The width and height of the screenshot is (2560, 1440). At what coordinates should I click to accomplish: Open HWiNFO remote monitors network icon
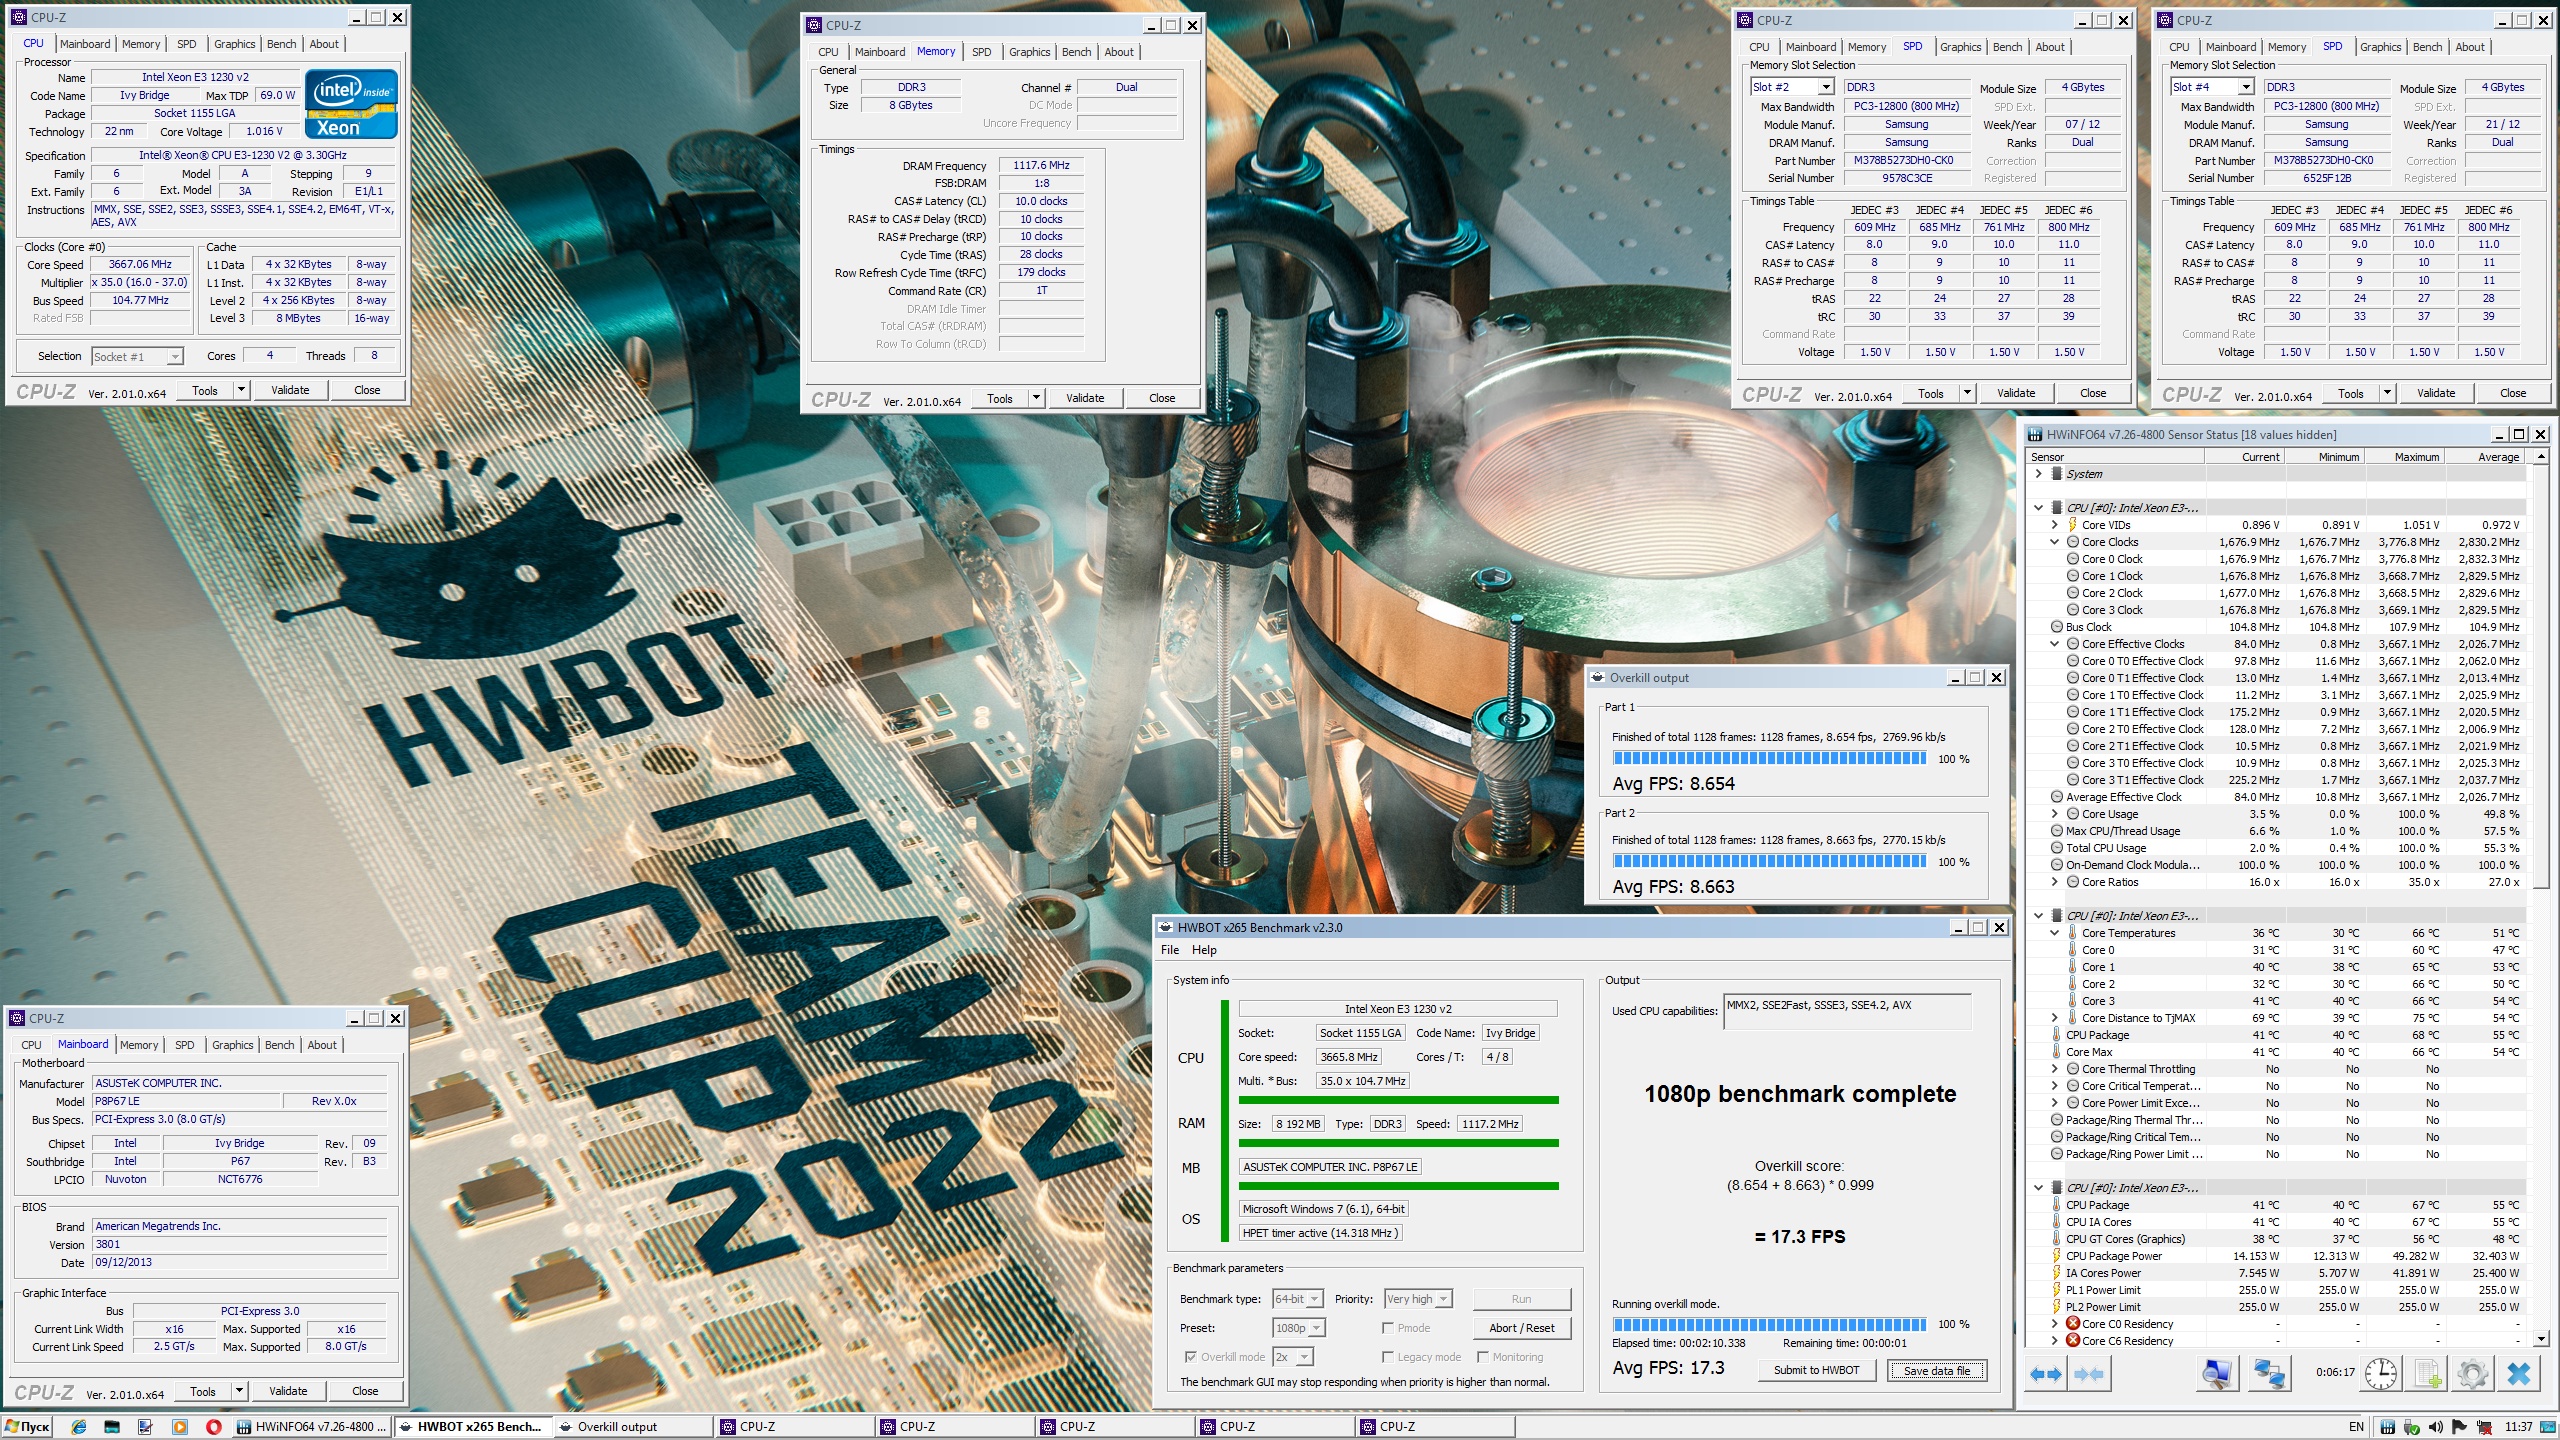click(2268, 1374)
